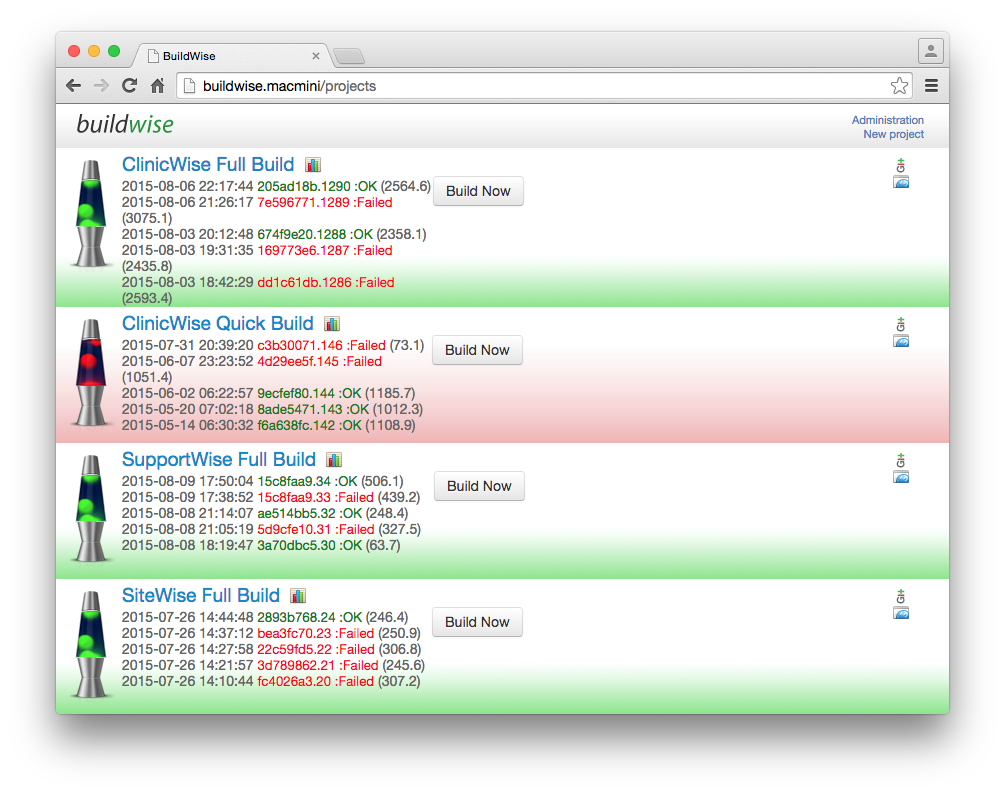Screen dimensions: 1005x794
Task: Open the SiteWise Full Build project title
Action: [x=201, y=595]
